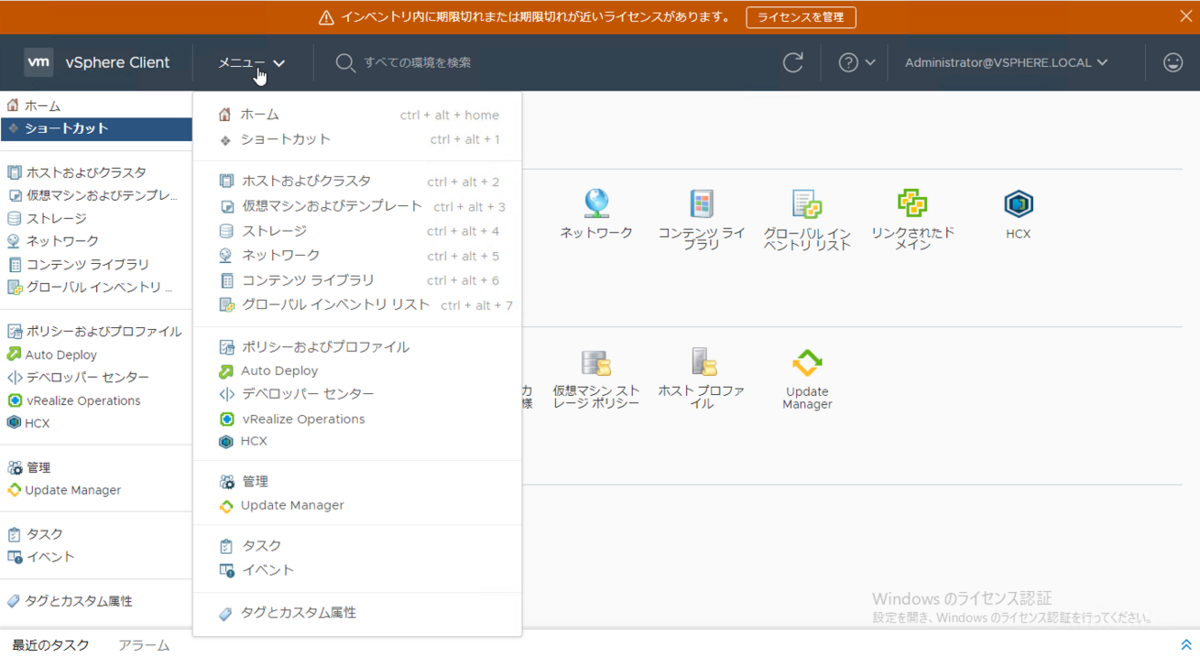1200x658 pixels.
Task: Click ショートカット in left sidebar
Action: pyautogui.click(x=96, y=128)
